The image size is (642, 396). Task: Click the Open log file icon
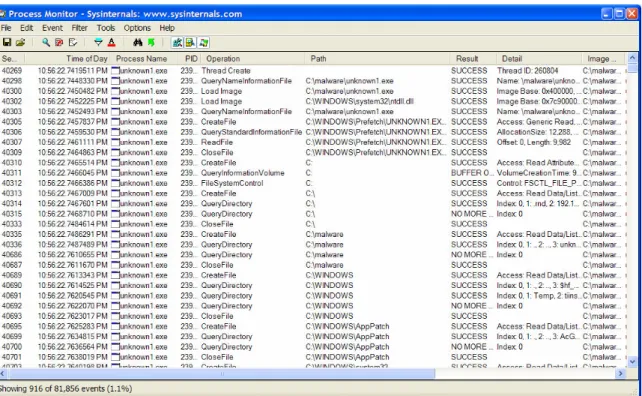20,42
